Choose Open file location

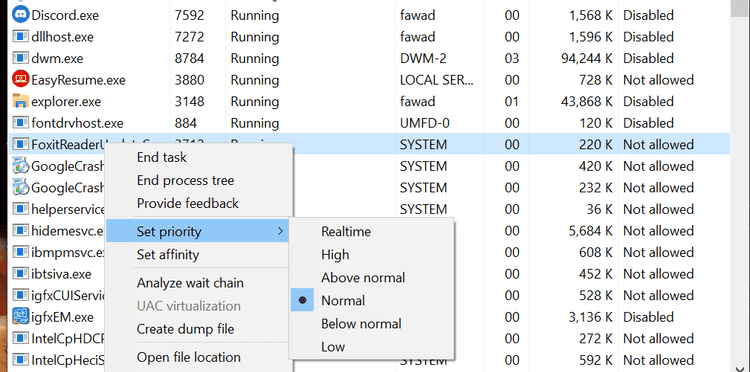188,357
